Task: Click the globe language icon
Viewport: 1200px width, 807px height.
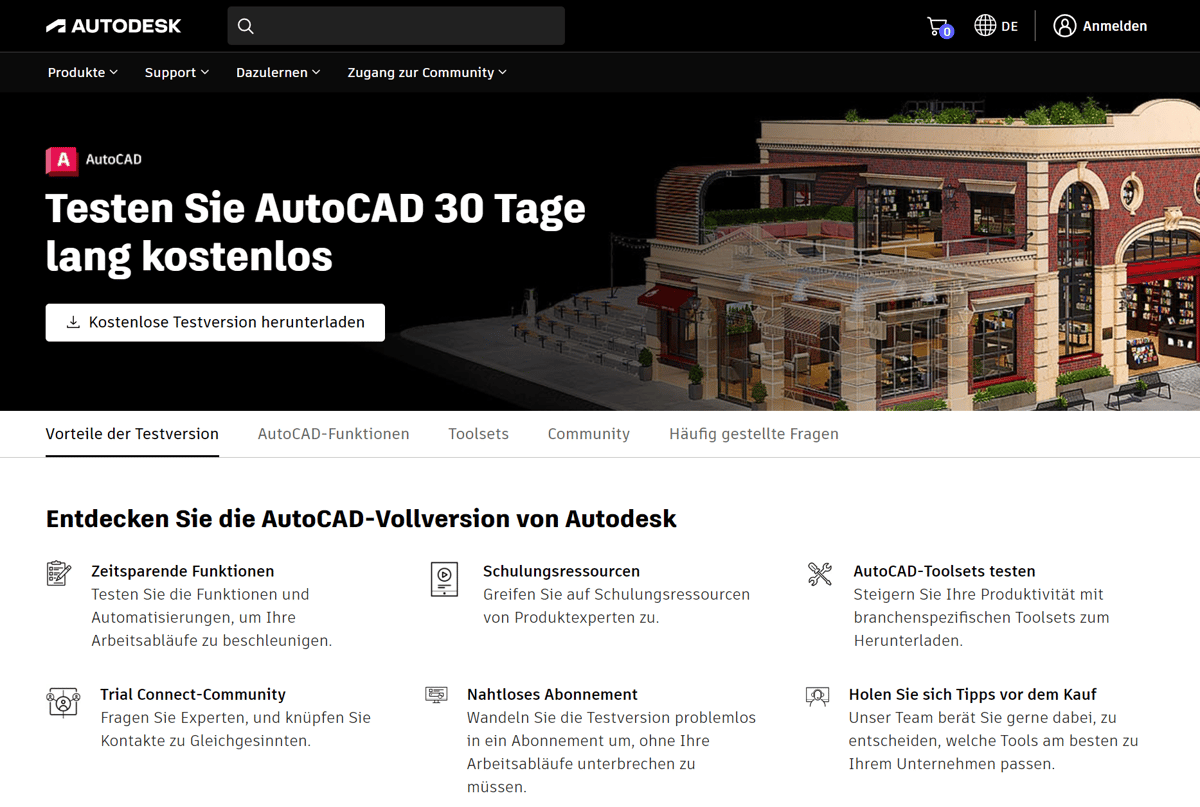Action: [x=985, y=26]
